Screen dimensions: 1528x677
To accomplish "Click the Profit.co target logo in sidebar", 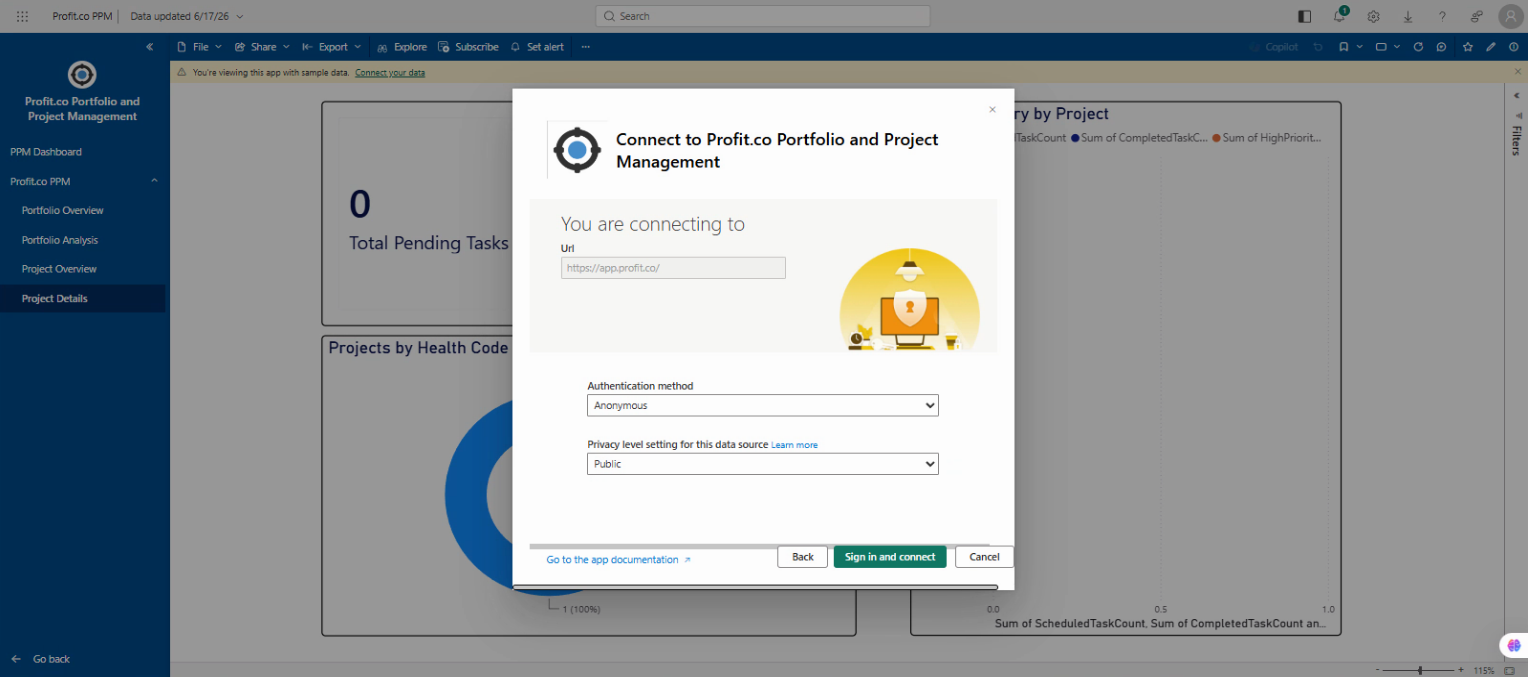I will tap(82, 74).
